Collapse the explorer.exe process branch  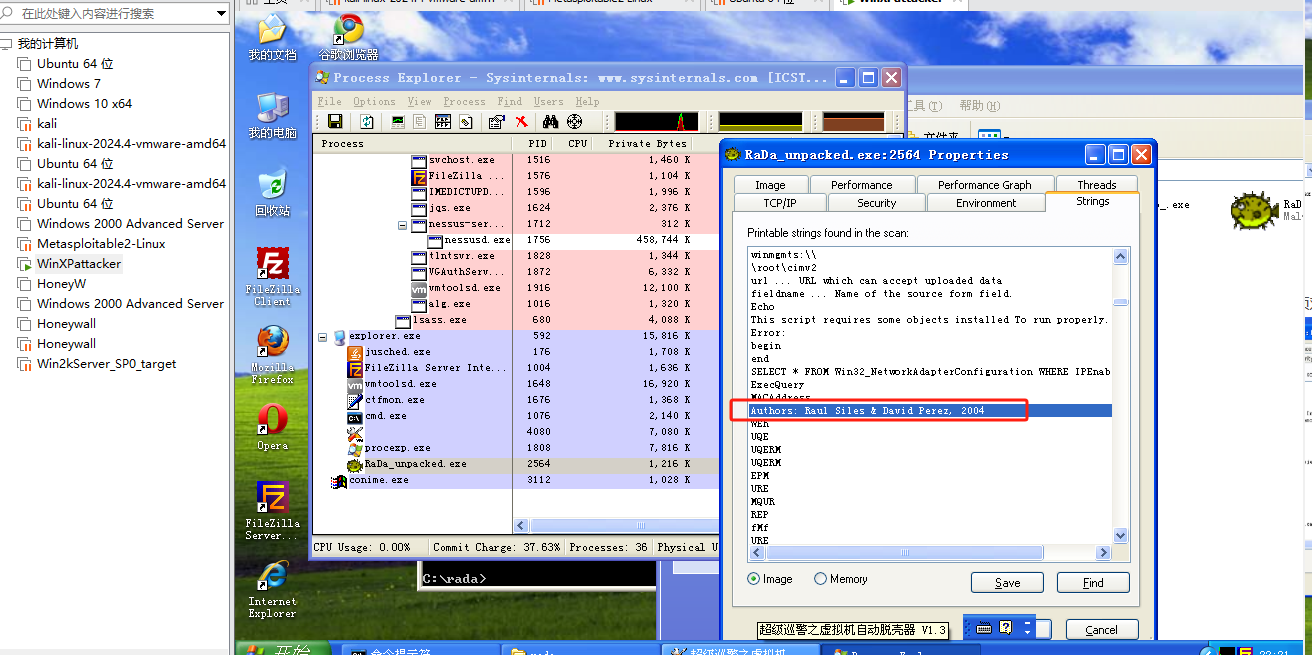(323, 337)
